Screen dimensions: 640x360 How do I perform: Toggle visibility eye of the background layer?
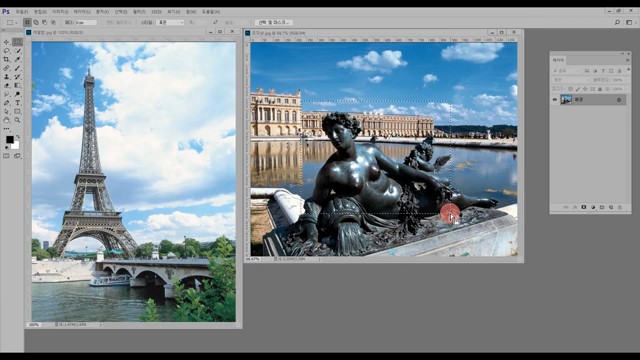click(555, 99)
